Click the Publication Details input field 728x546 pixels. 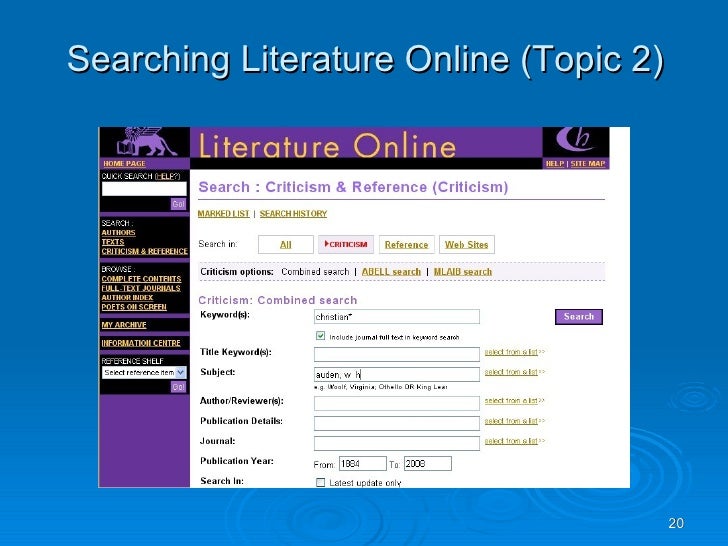coord(396,423)
